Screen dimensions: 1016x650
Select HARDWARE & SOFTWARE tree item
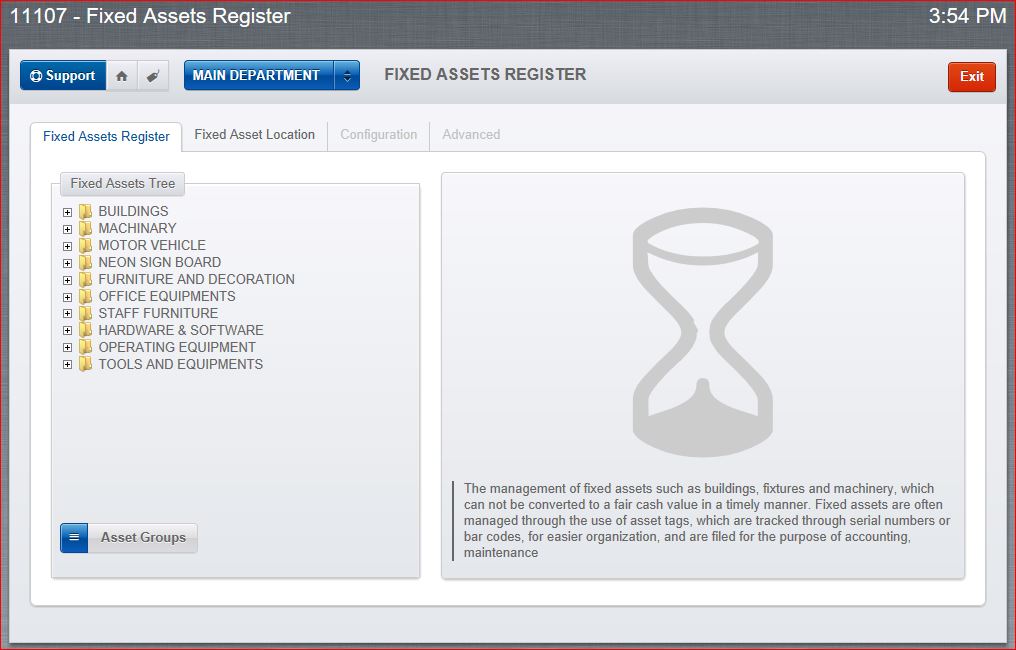(x=181, y=330)
